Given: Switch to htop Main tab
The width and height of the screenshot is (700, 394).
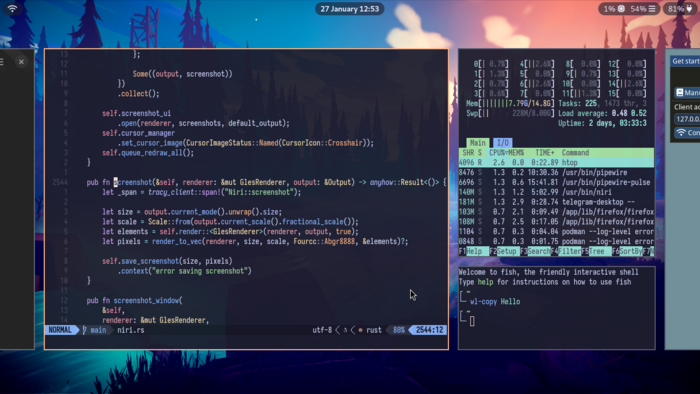Looking at the screenshot, I should [x=477, y=143].
